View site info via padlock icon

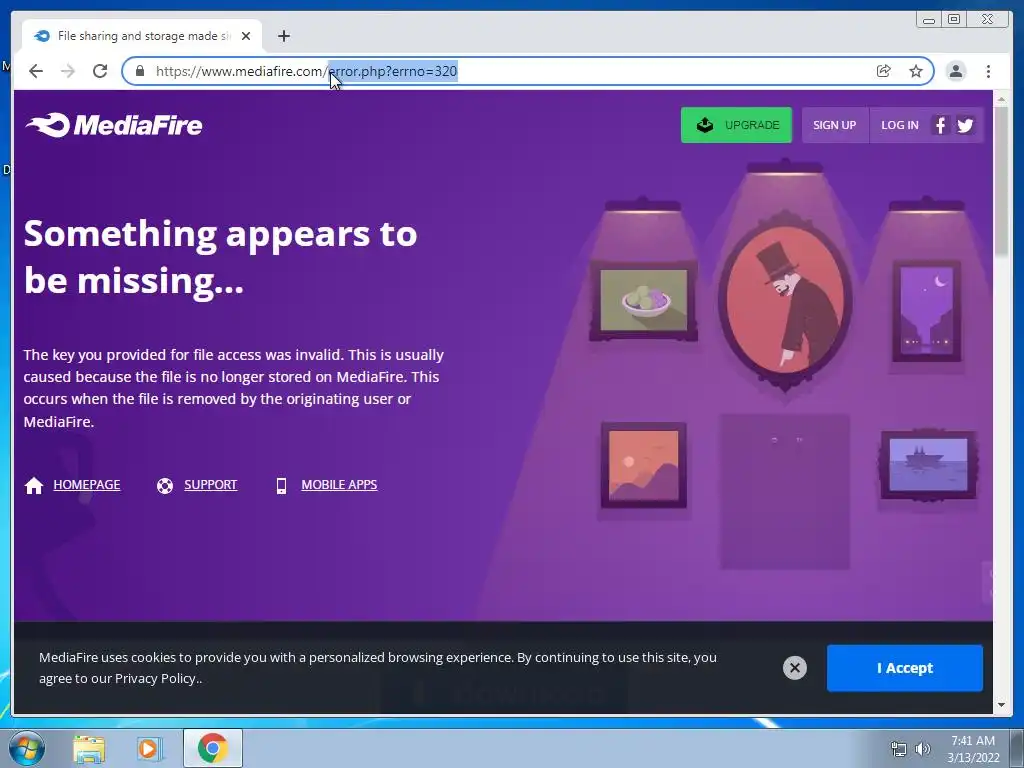pyautogui.click(x=140, y=71)
